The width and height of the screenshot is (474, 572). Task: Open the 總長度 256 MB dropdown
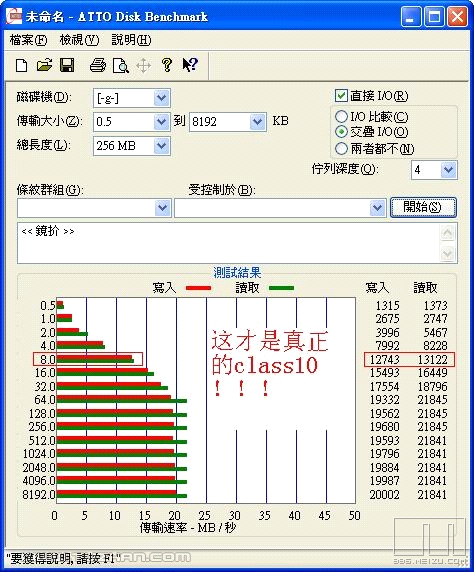click(x=161, y=146)
